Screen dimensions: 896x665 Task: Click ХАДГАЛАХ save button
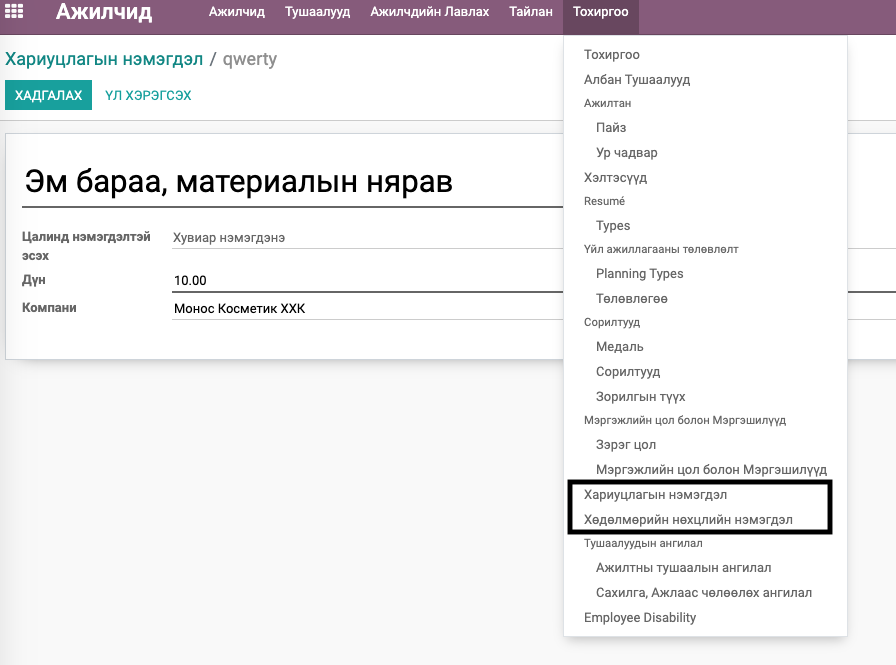click(49, 95)
